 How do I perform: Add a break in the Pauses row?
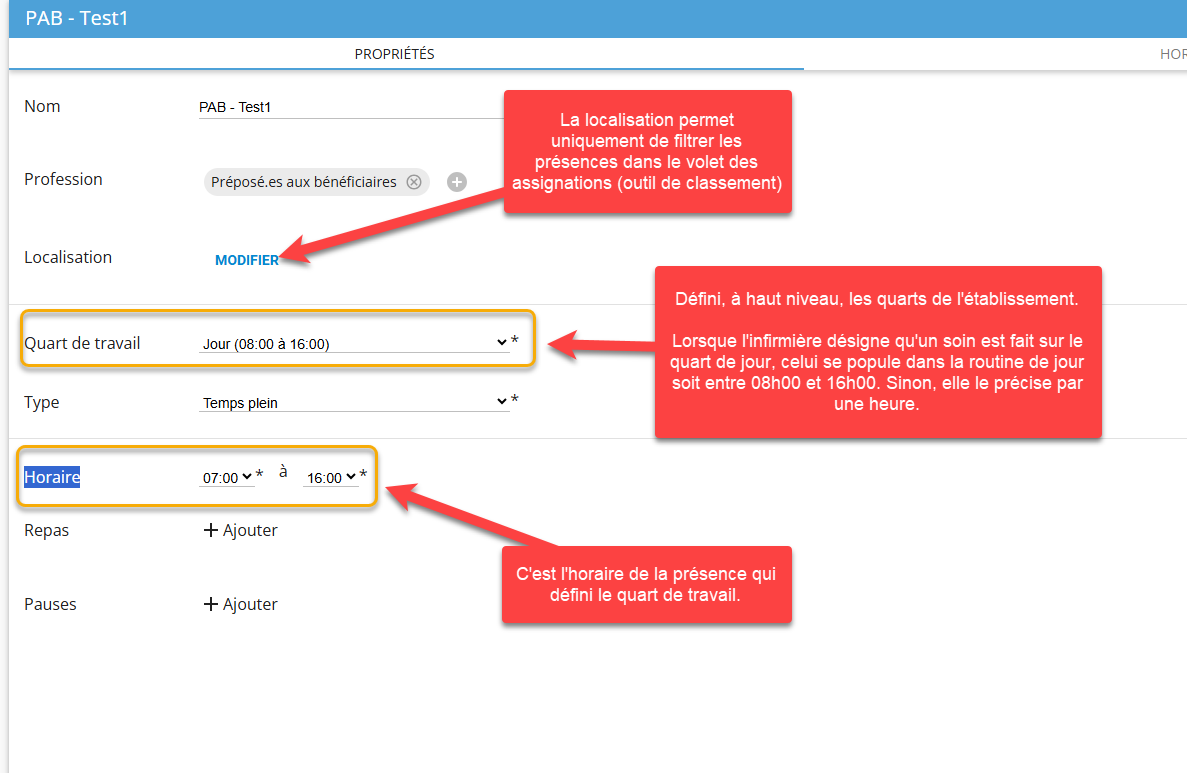tap(240, 604)
